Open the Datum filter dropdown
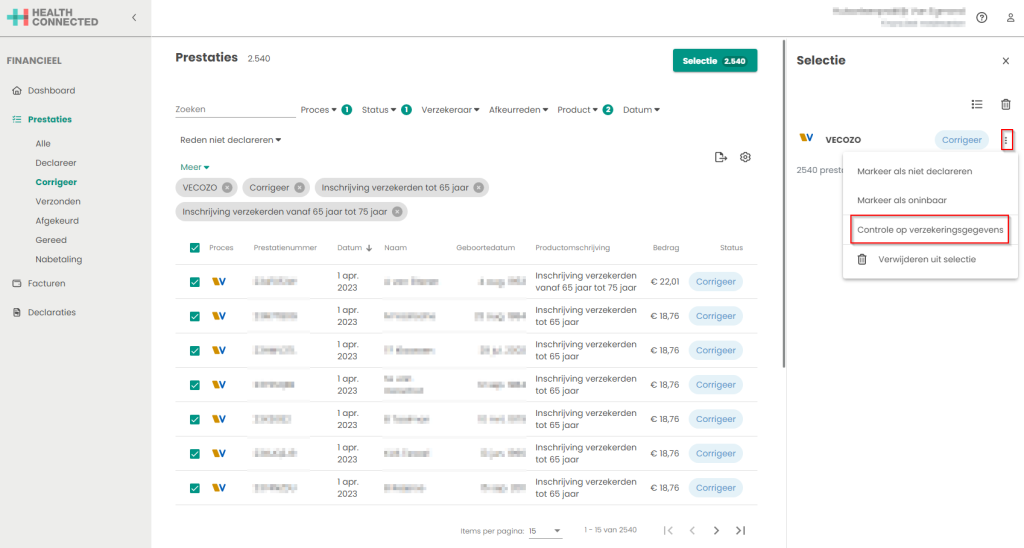Viewport: 1024px width, 548px height. coord(641,110)
